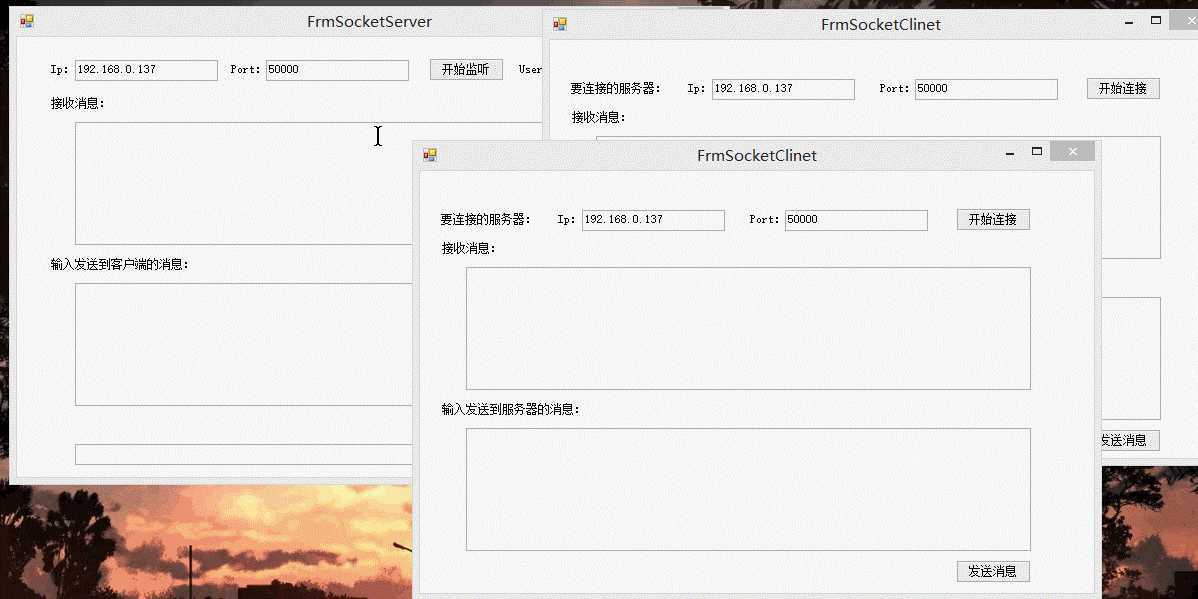The height and width of the screenshot is (599, 1198).
Task: Click the 接收消息: label in the front client window
Action: click(468, 248)
